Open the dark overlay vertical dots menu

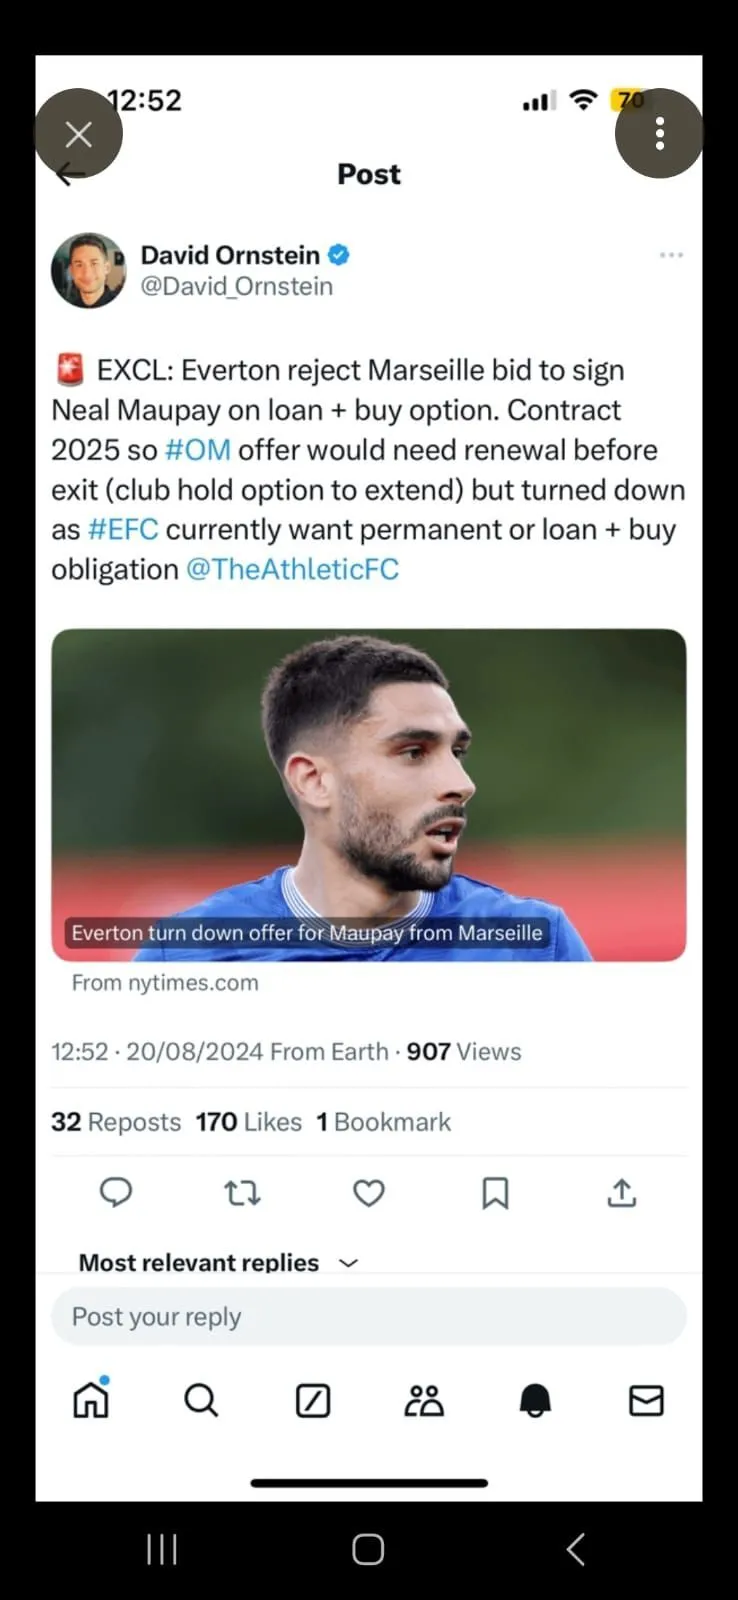pos(659,133)
